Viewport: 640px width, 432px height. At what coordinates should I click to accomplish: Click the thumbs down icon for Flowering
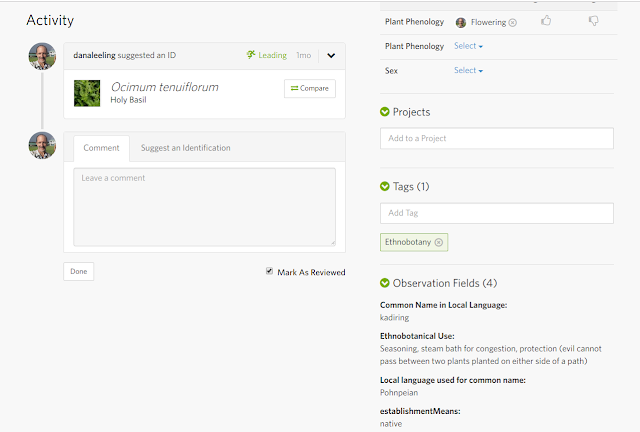[x=593, y=21]
